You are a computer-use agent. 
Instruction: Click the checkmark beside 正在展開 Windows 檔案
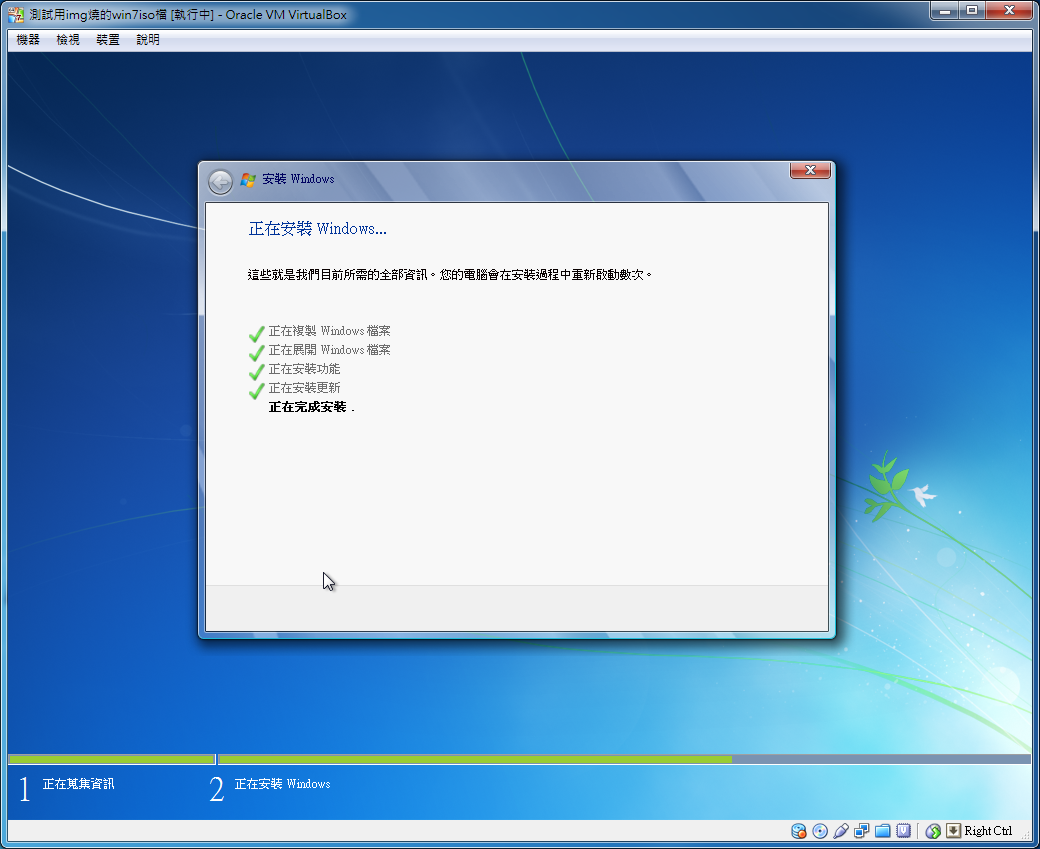257,352
